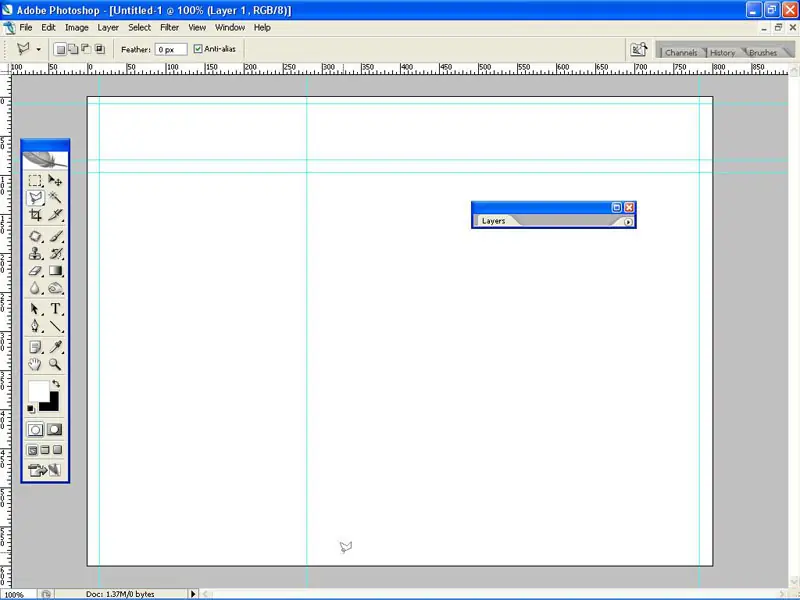Click the Feather value input field
The image size is (800, 600).
point(171,49)
